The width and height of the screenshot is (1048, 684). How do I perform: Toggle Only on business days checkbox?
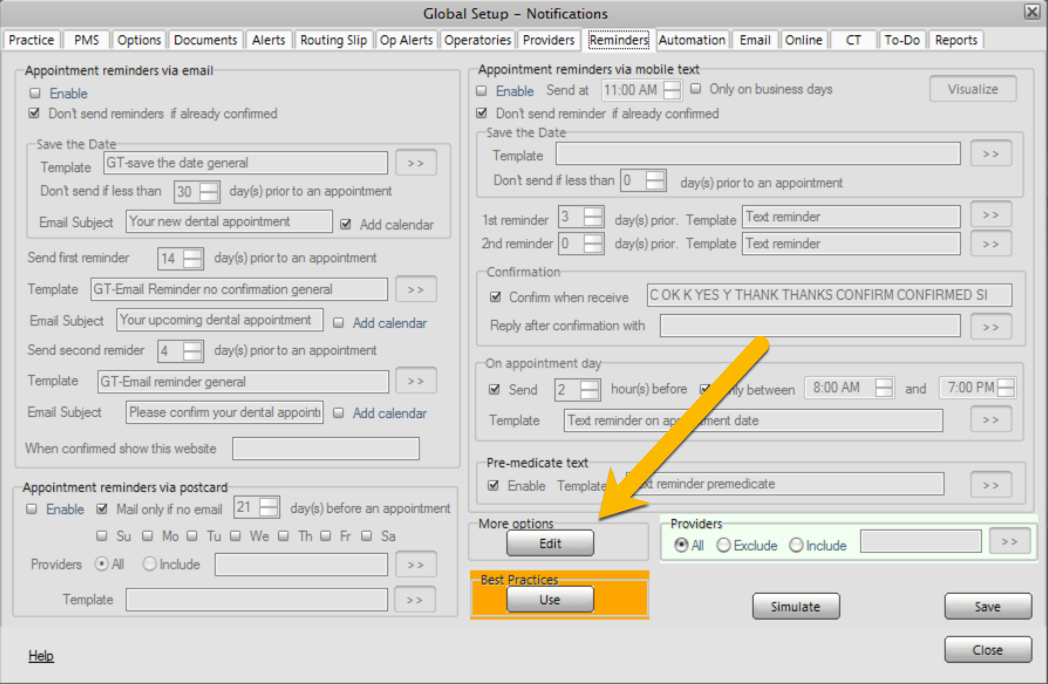tap(696, 89)
